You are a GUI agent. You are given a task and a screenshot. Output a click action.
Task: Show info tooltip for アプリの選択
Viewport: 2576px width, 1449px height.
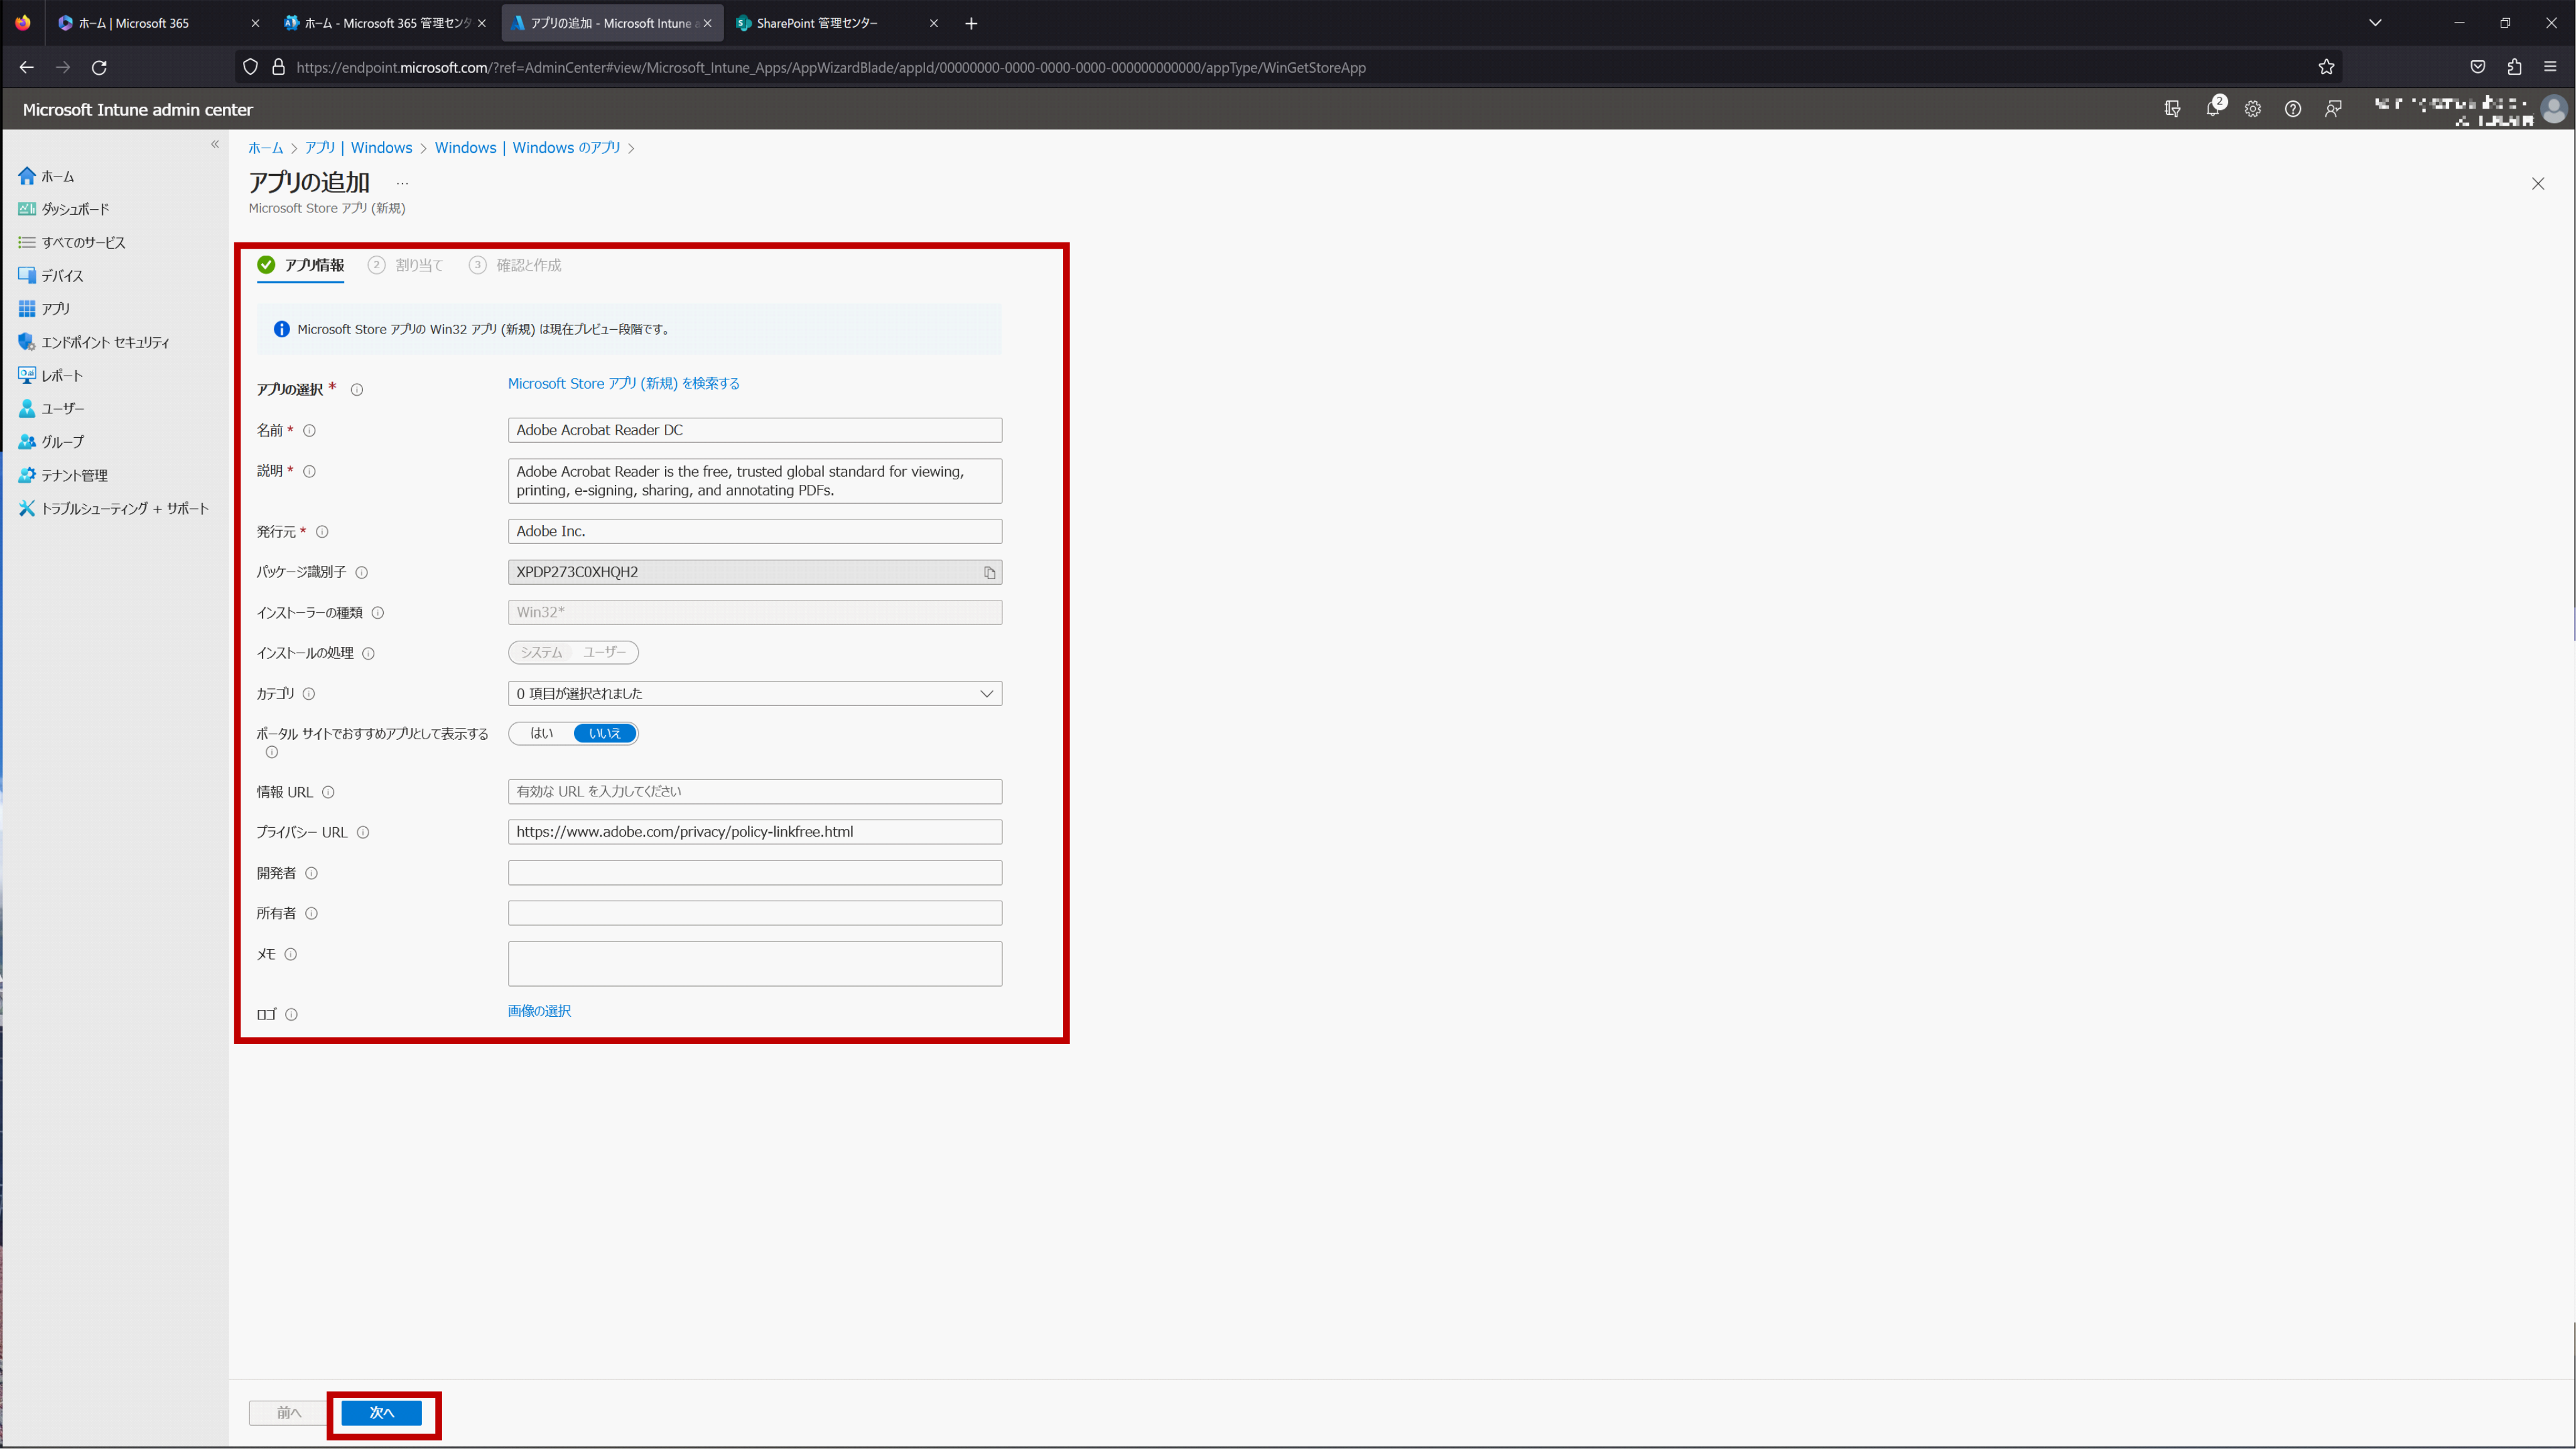[x=357, y=390]
